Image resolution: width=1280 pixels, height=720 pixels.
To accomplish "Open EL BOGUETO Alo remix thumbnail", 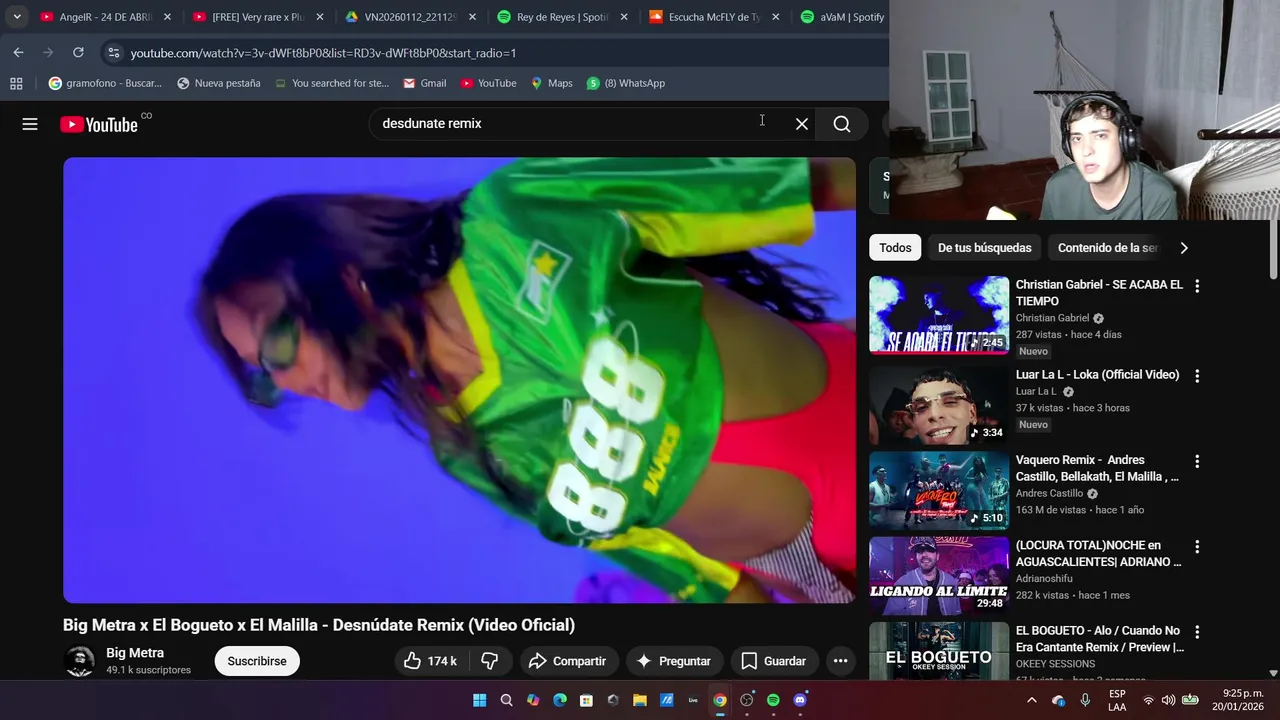I will pyautogui.click(x=939, y=651).
